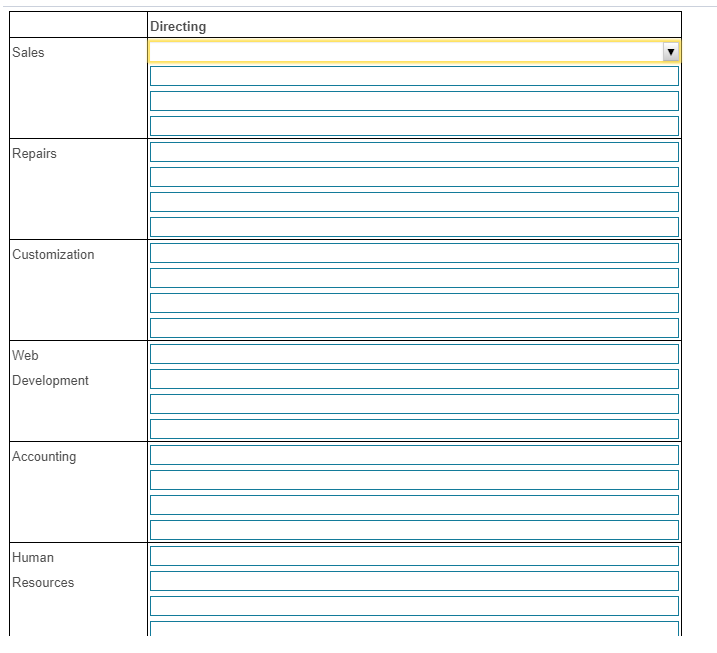Select the fourth Directing field for Accounting

[x=414, y=530]
